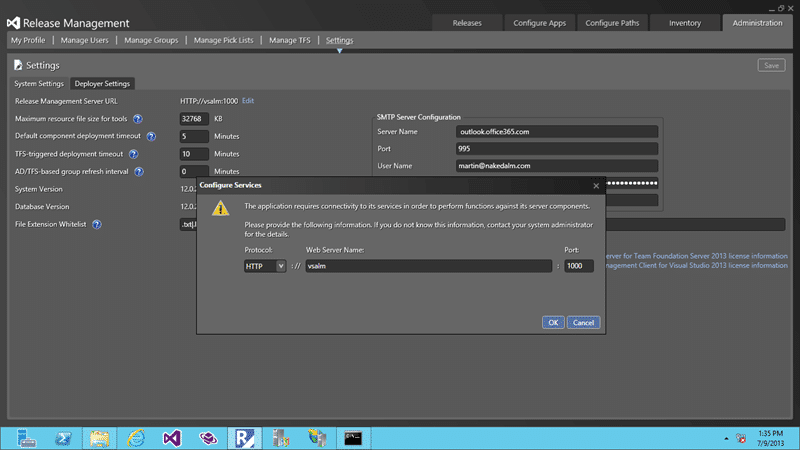This screenshot has width=800, height=450.
Task: Click the maximum resource file size field
Action: tap(194, 119)
